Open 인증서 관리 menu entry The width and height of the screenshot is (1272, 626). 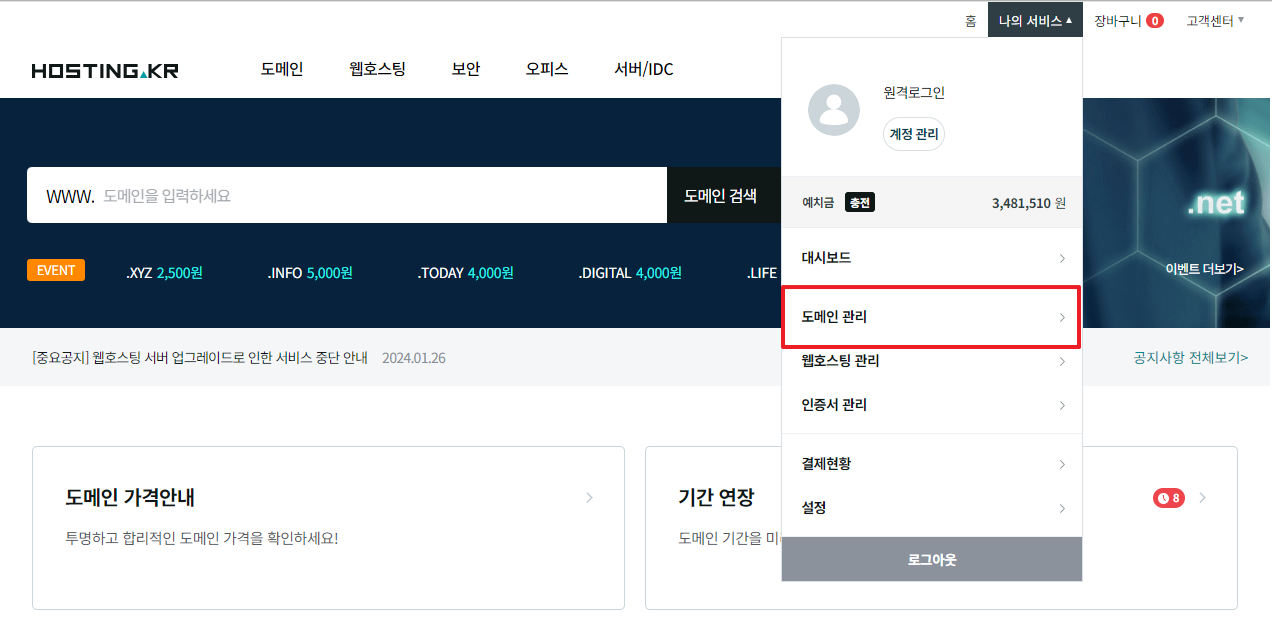tap(931, 405)
